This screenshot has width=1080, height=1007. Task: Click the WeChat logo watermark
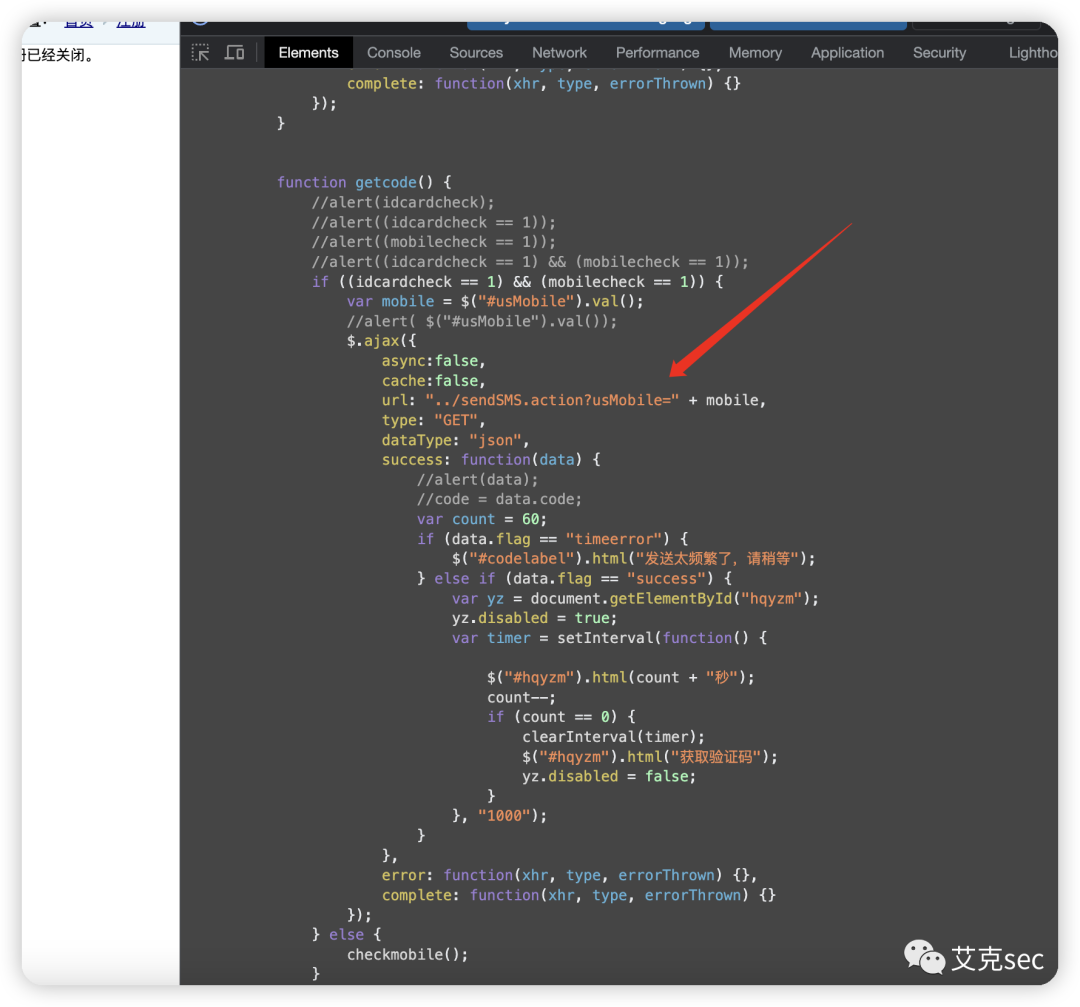[924, 958]
